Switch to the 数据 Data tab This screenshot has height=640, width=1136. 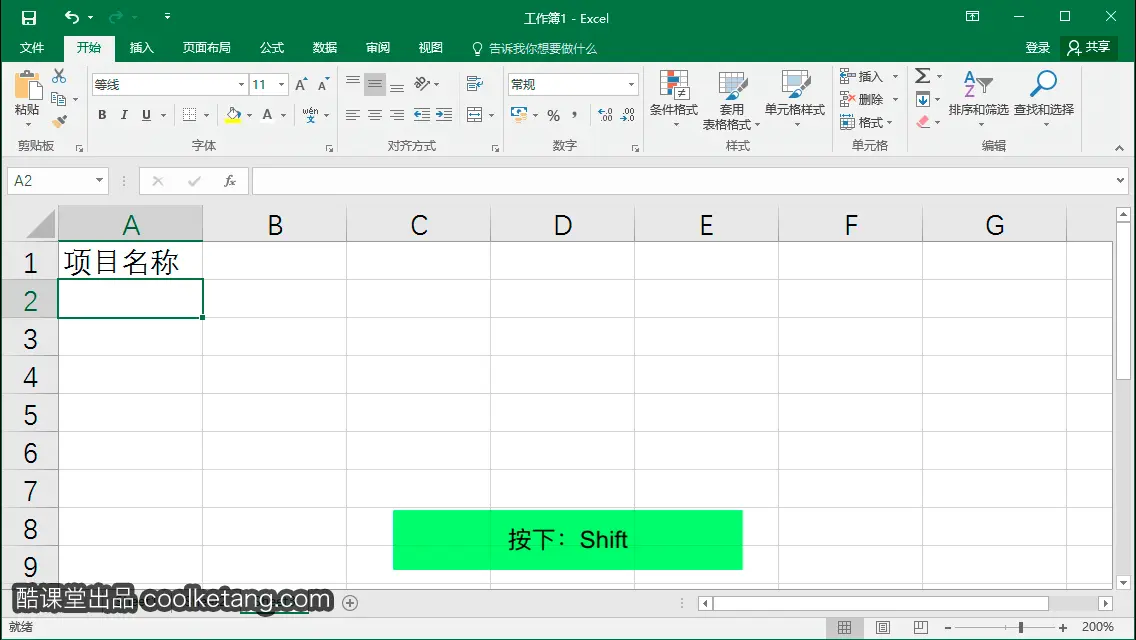[325, 48]
